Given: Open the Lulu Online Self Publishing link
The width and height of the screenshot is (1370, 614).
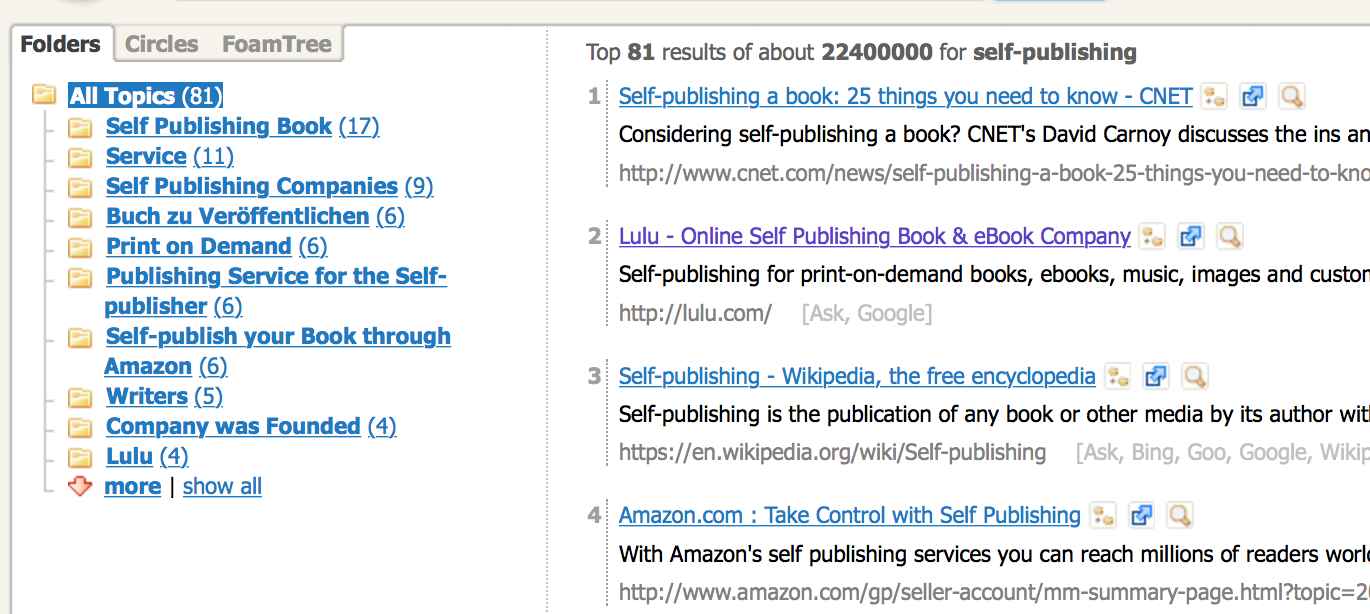Looking at the screenshot, I should pos(875,237).
